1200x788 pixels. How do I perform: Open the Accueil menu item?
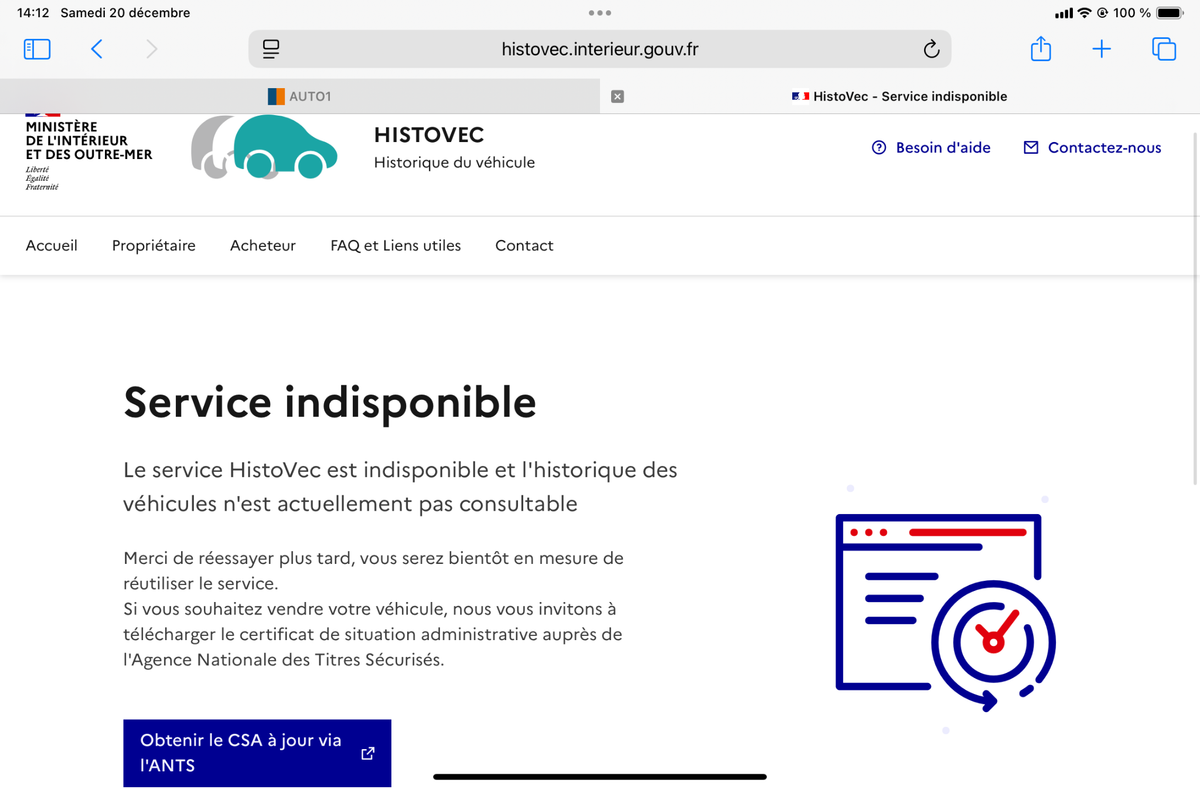pos(52,245)
